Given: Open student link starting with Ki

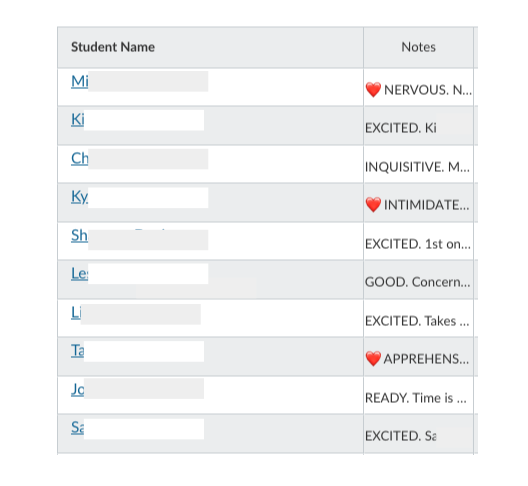Looking at the screenshot, I should tap(77, 120).
